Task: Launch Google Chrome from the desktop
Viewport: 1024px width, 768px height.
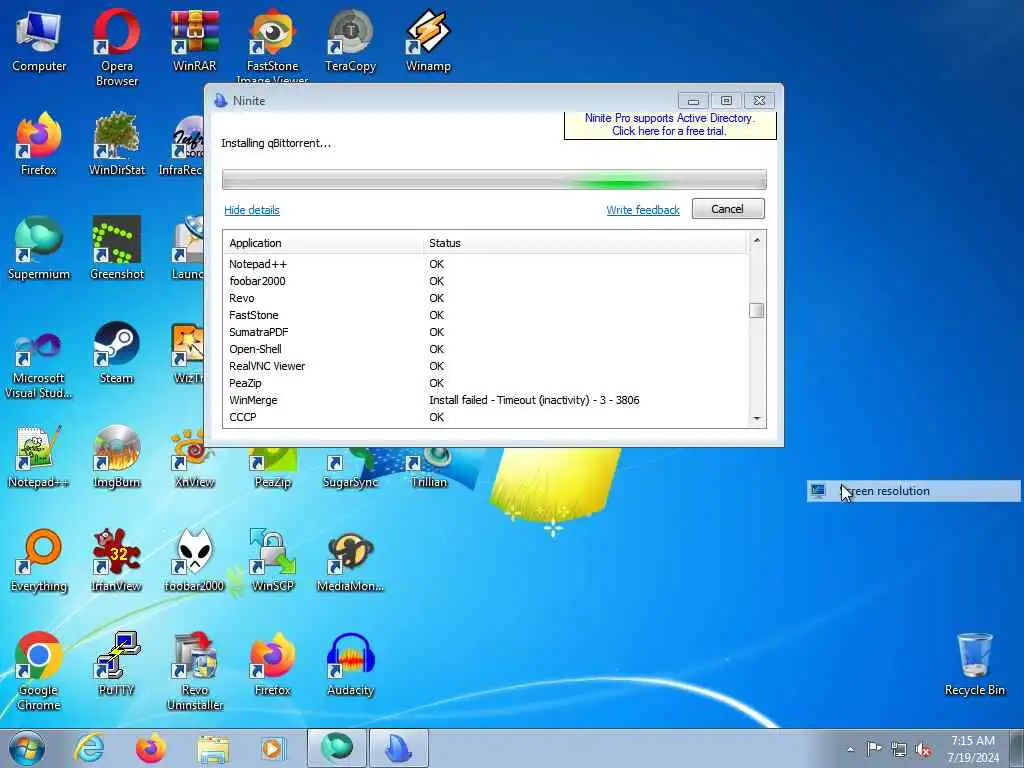Action: [39, 671]
